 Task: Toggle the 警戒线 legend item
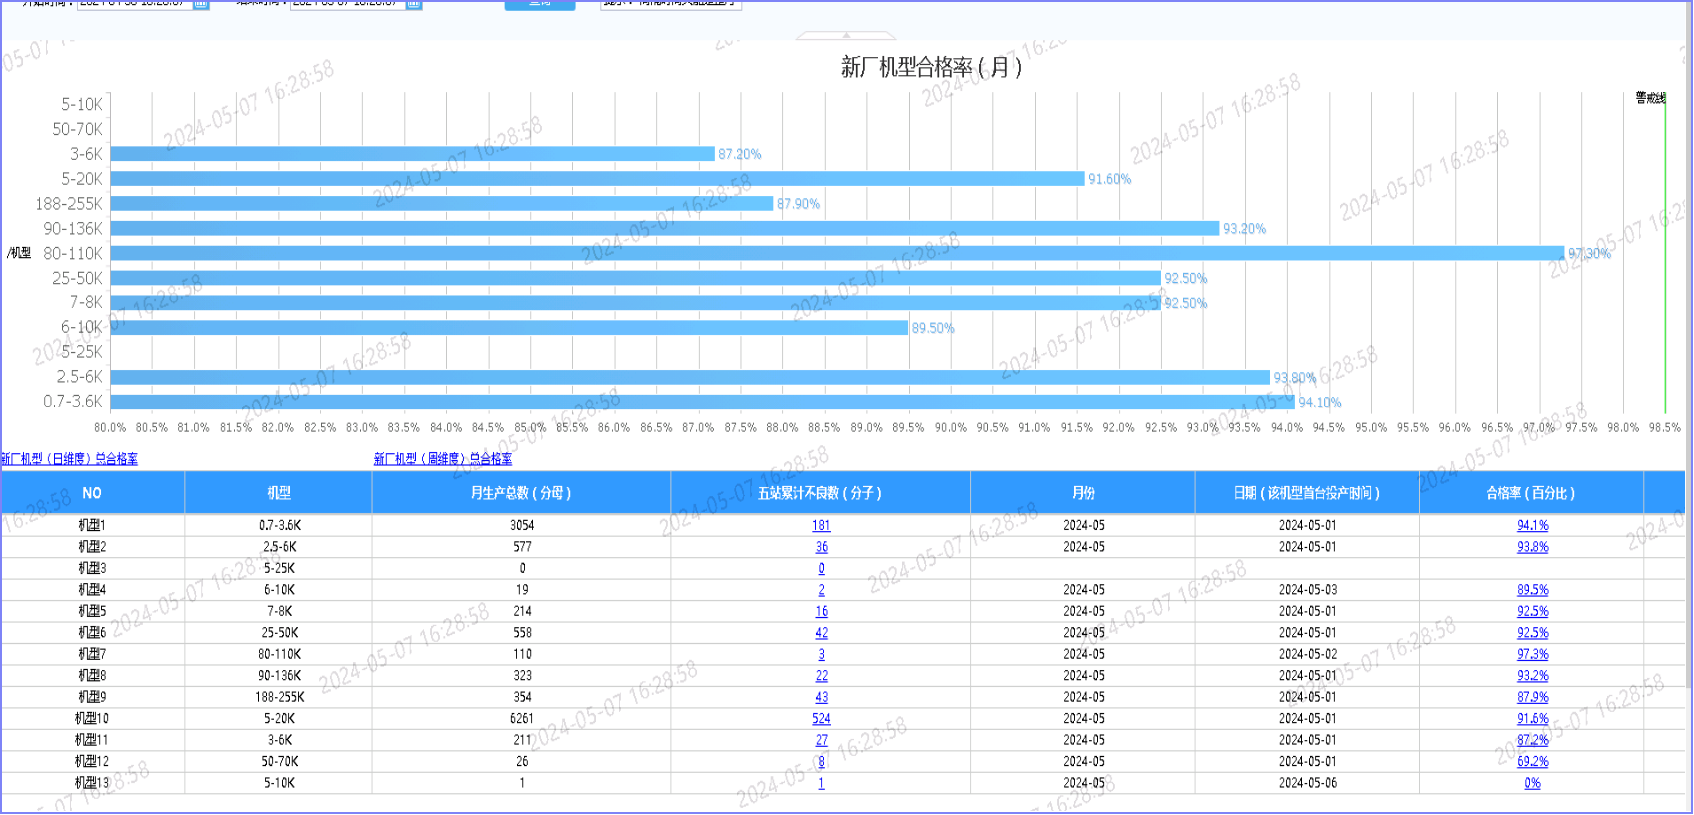pyautogui.click(x=1650, y=98)
